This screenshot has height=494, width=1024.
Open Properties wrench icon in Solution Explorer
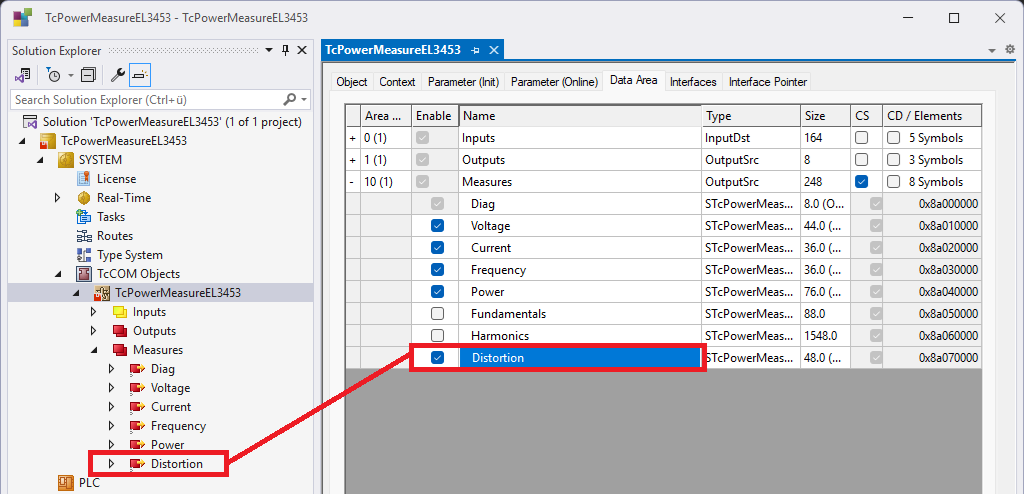coord(118,75)
